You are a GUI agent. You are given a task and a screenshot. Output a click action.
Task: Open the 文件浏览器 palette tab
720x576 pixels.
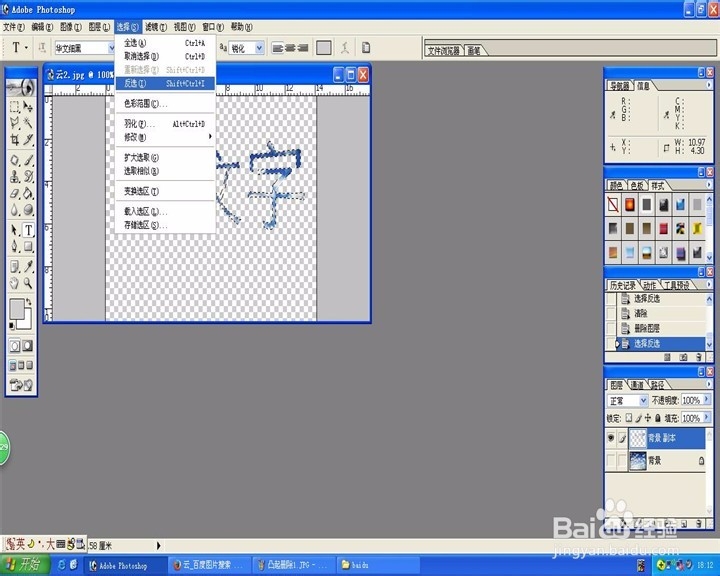click(x=443, y=51)
